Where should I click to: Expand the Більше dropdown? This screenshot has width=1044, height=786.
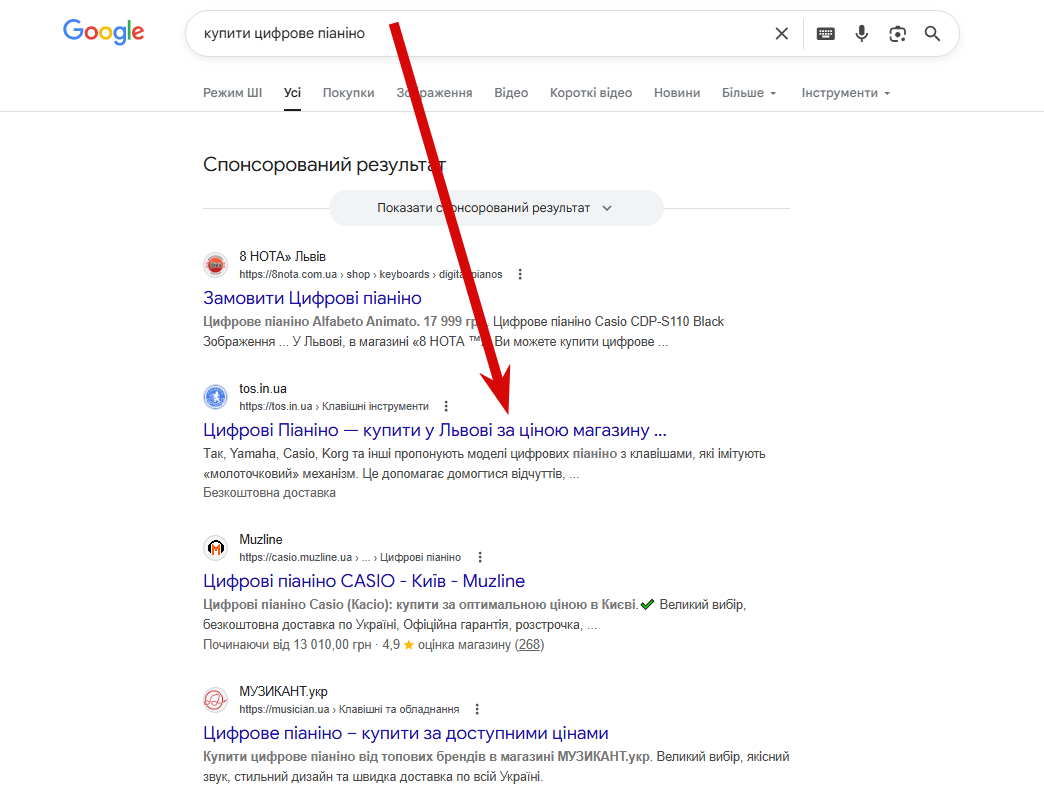(x=749, y=93)
